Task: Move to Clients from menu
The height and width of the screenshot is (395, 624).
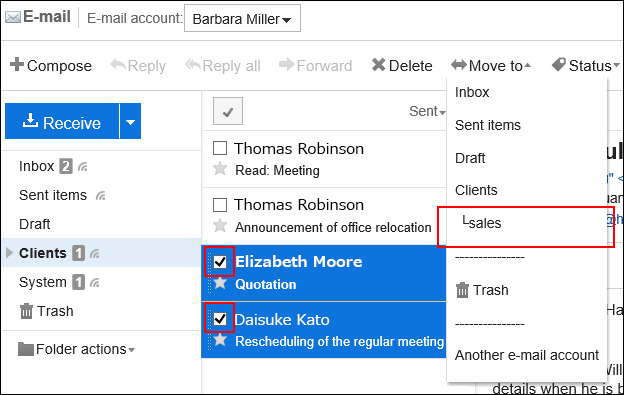Action: [x=476, y=191]
